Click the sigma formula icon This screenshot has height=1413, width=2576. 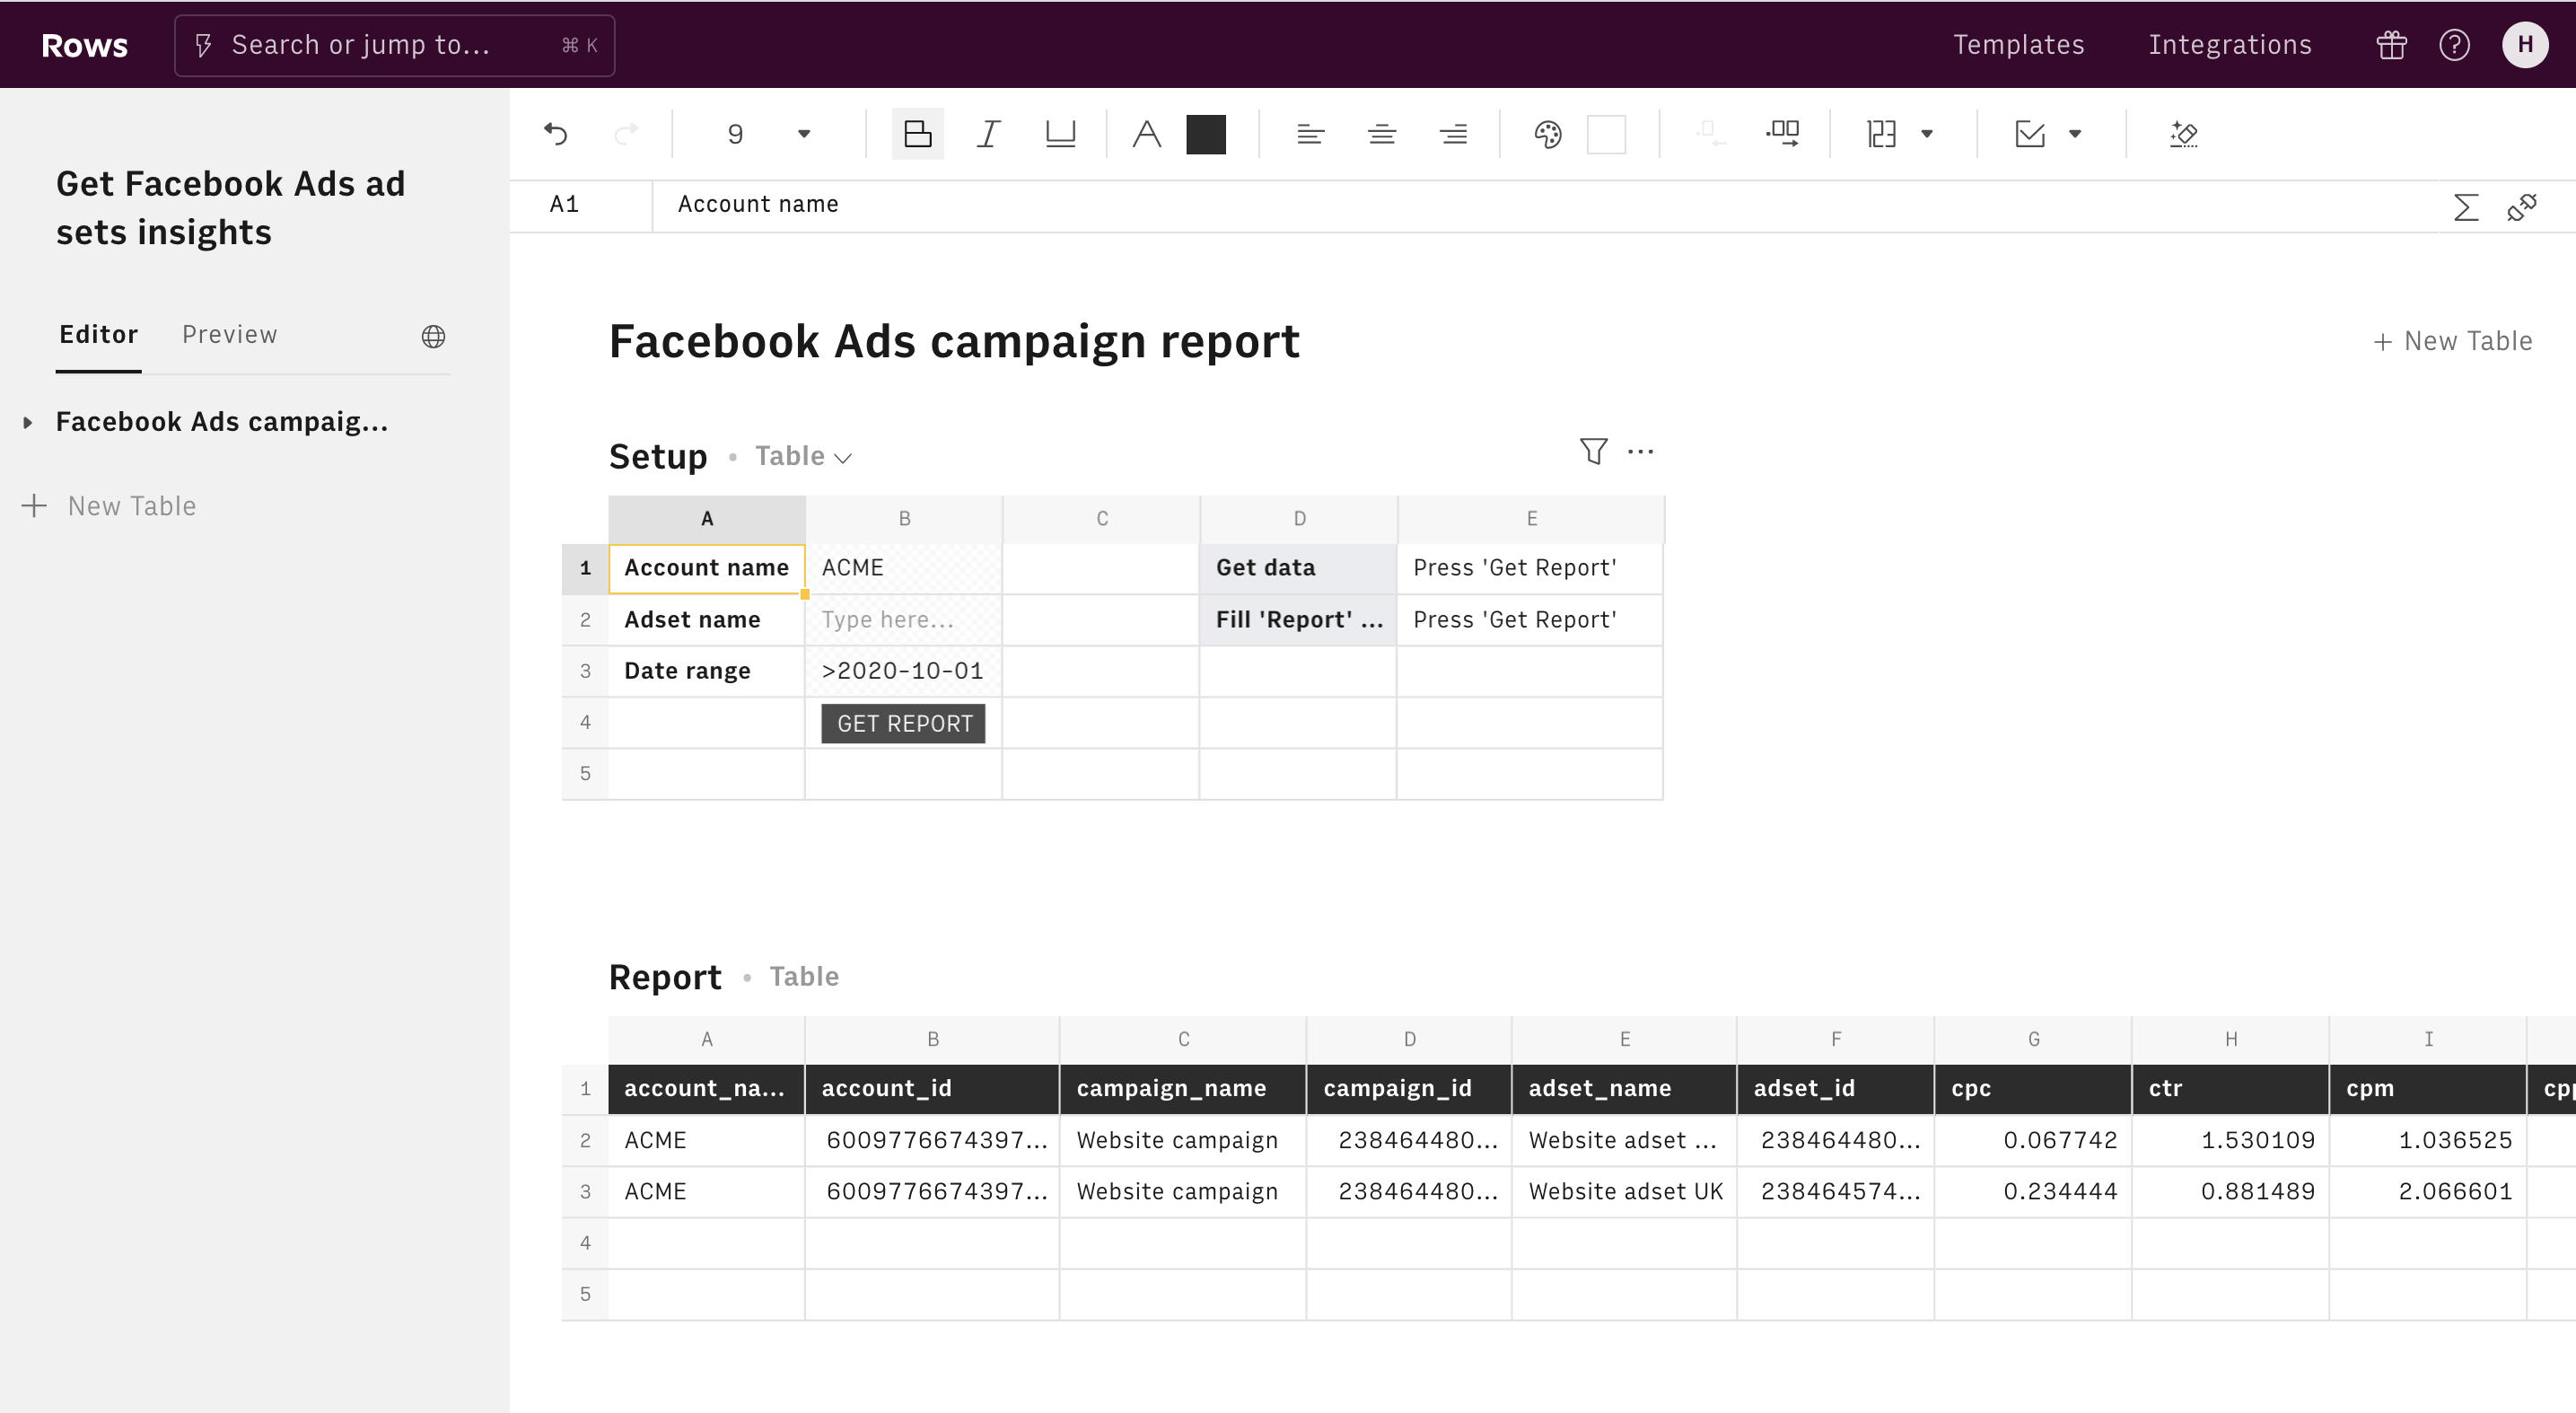[2465, 207]
